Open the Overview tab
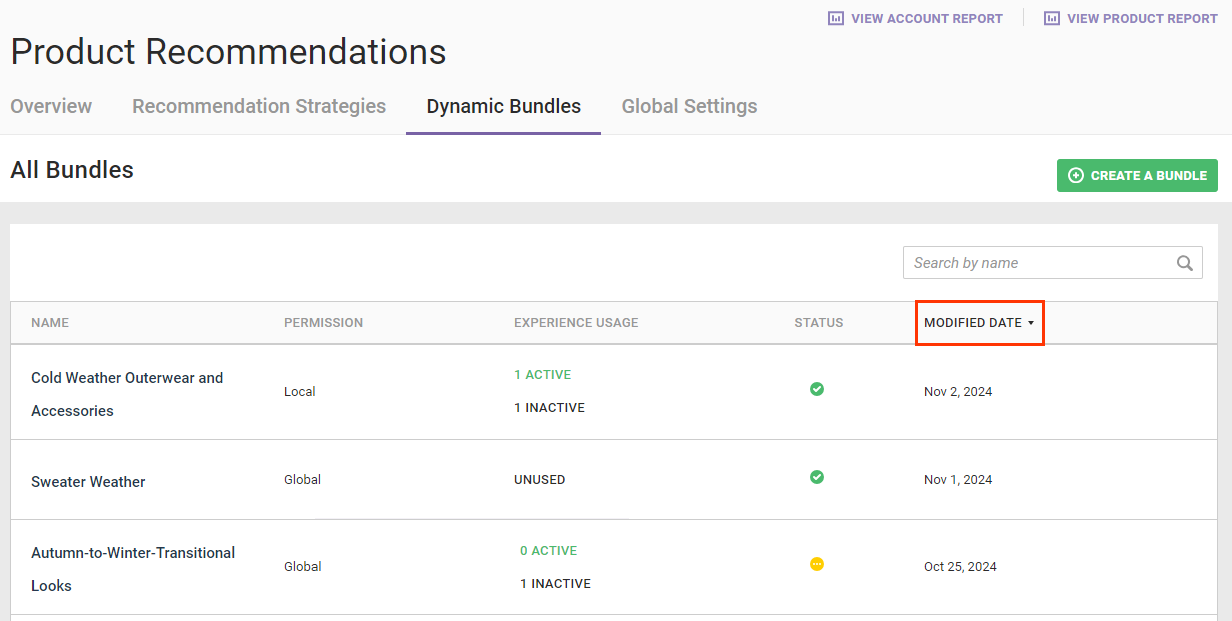The image size is (1232, 621). (x=51, y=106)
